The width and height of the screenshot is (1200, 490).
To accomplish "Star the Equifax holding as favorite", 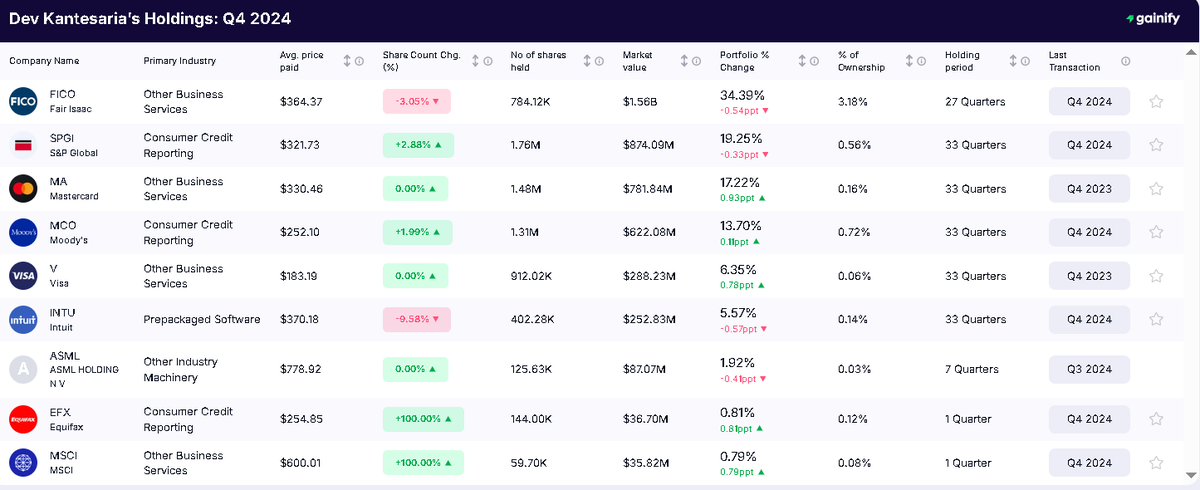I will [x=1156, y=419].
